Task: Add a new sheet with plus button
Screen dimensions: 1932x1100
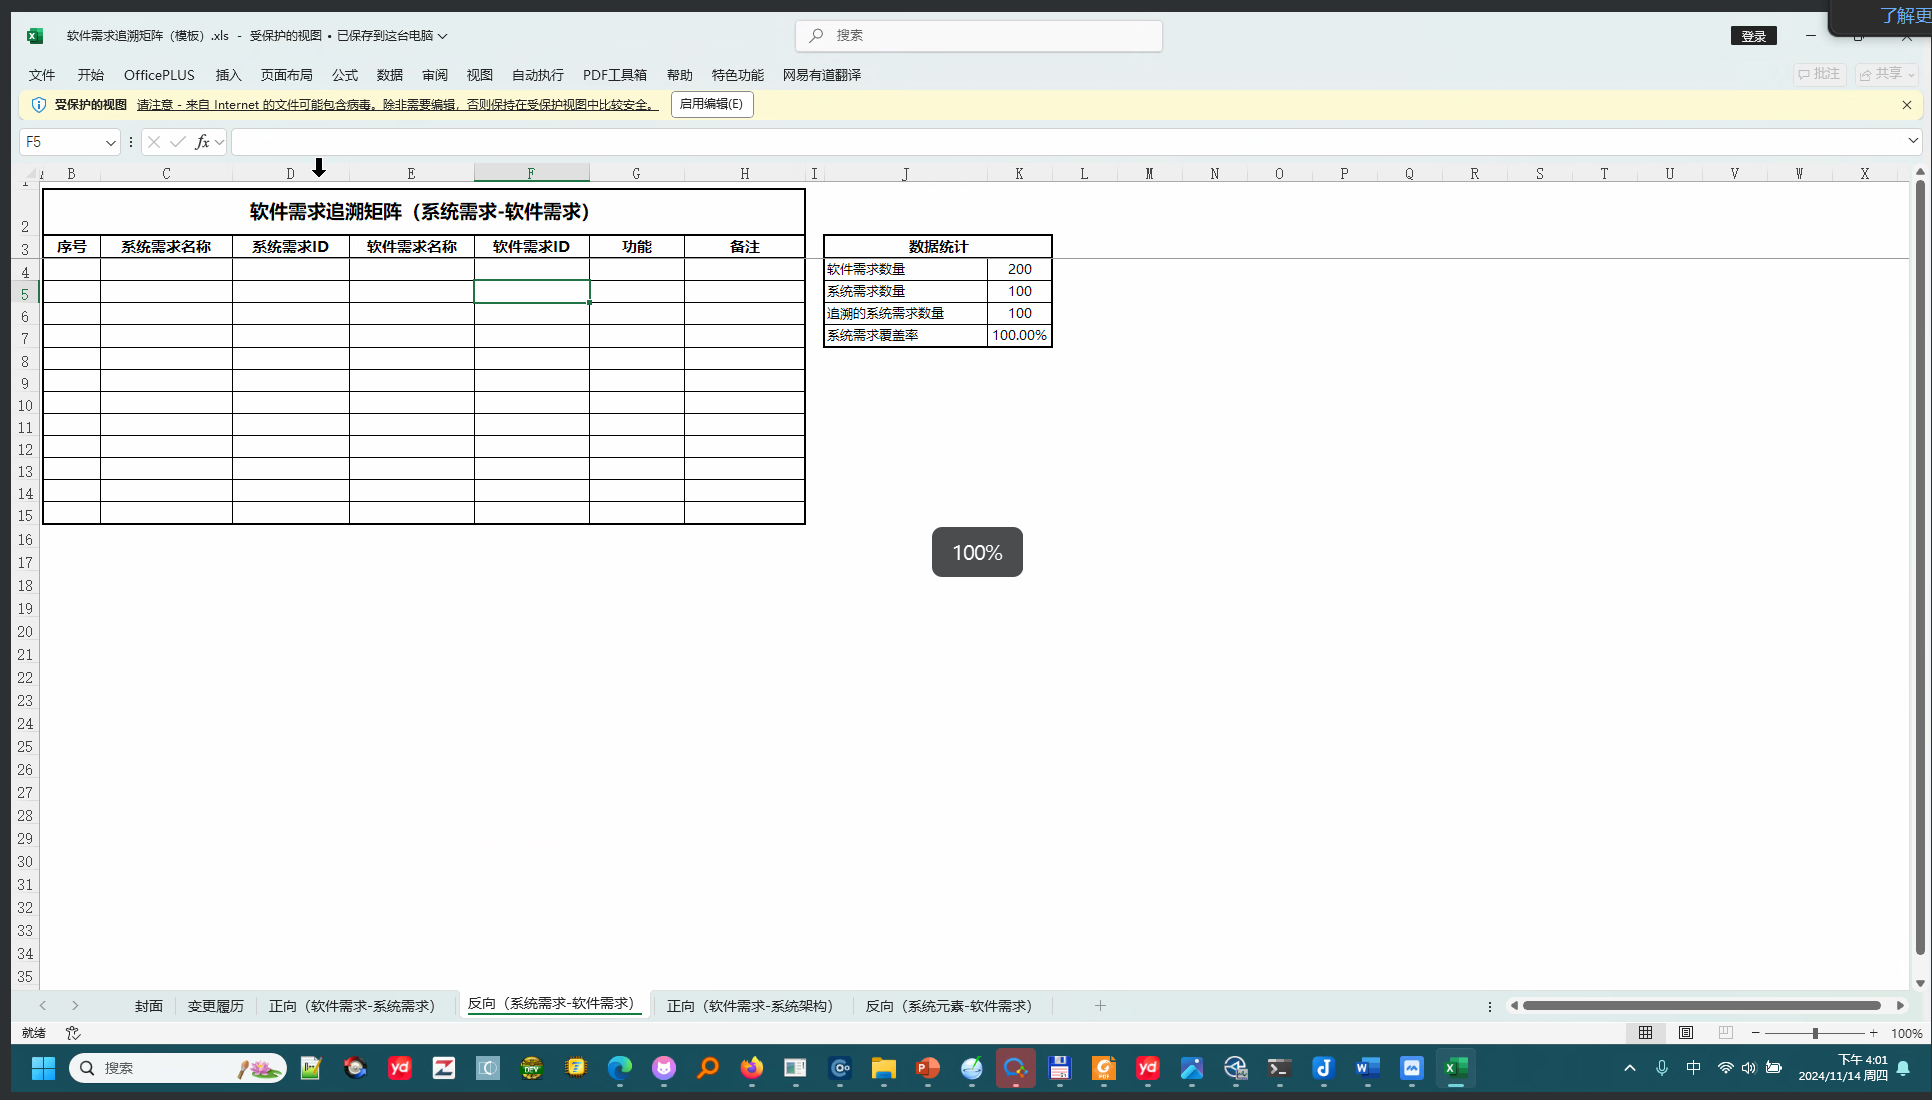Action: click(1100, 1006)
